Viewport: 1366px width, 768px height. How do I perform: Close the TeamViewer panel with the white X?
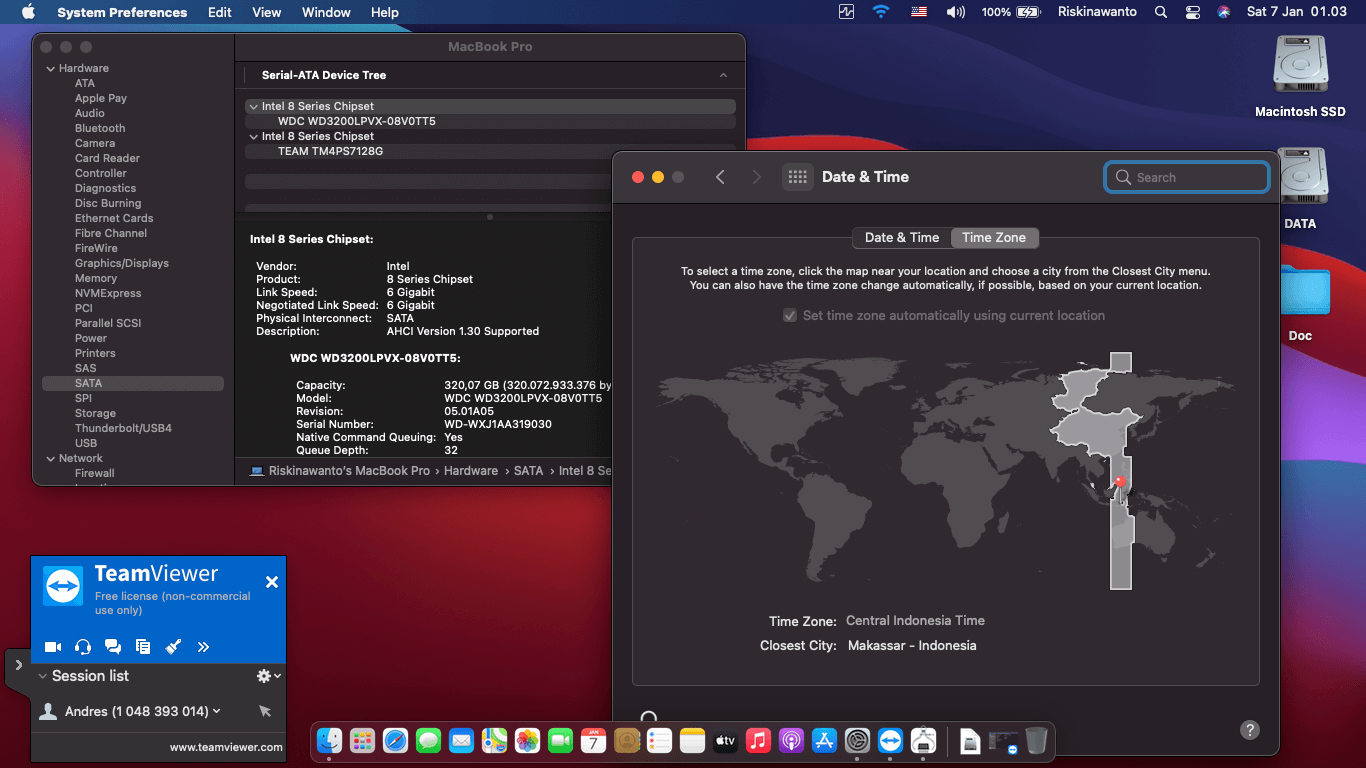271,582
